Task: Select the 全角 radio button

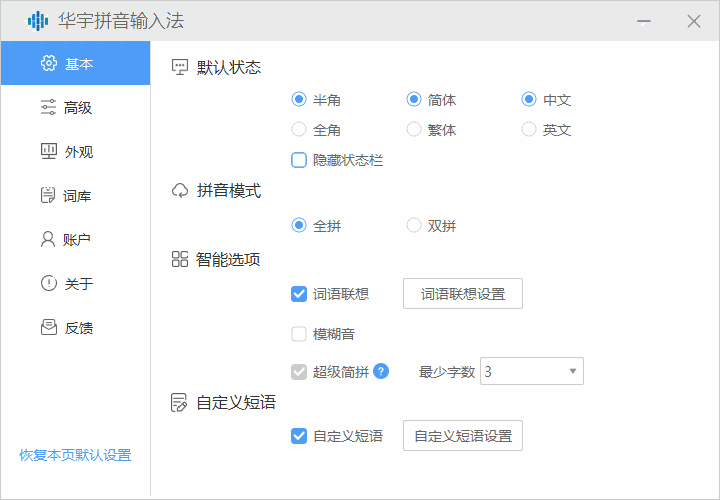Action: 299,129
